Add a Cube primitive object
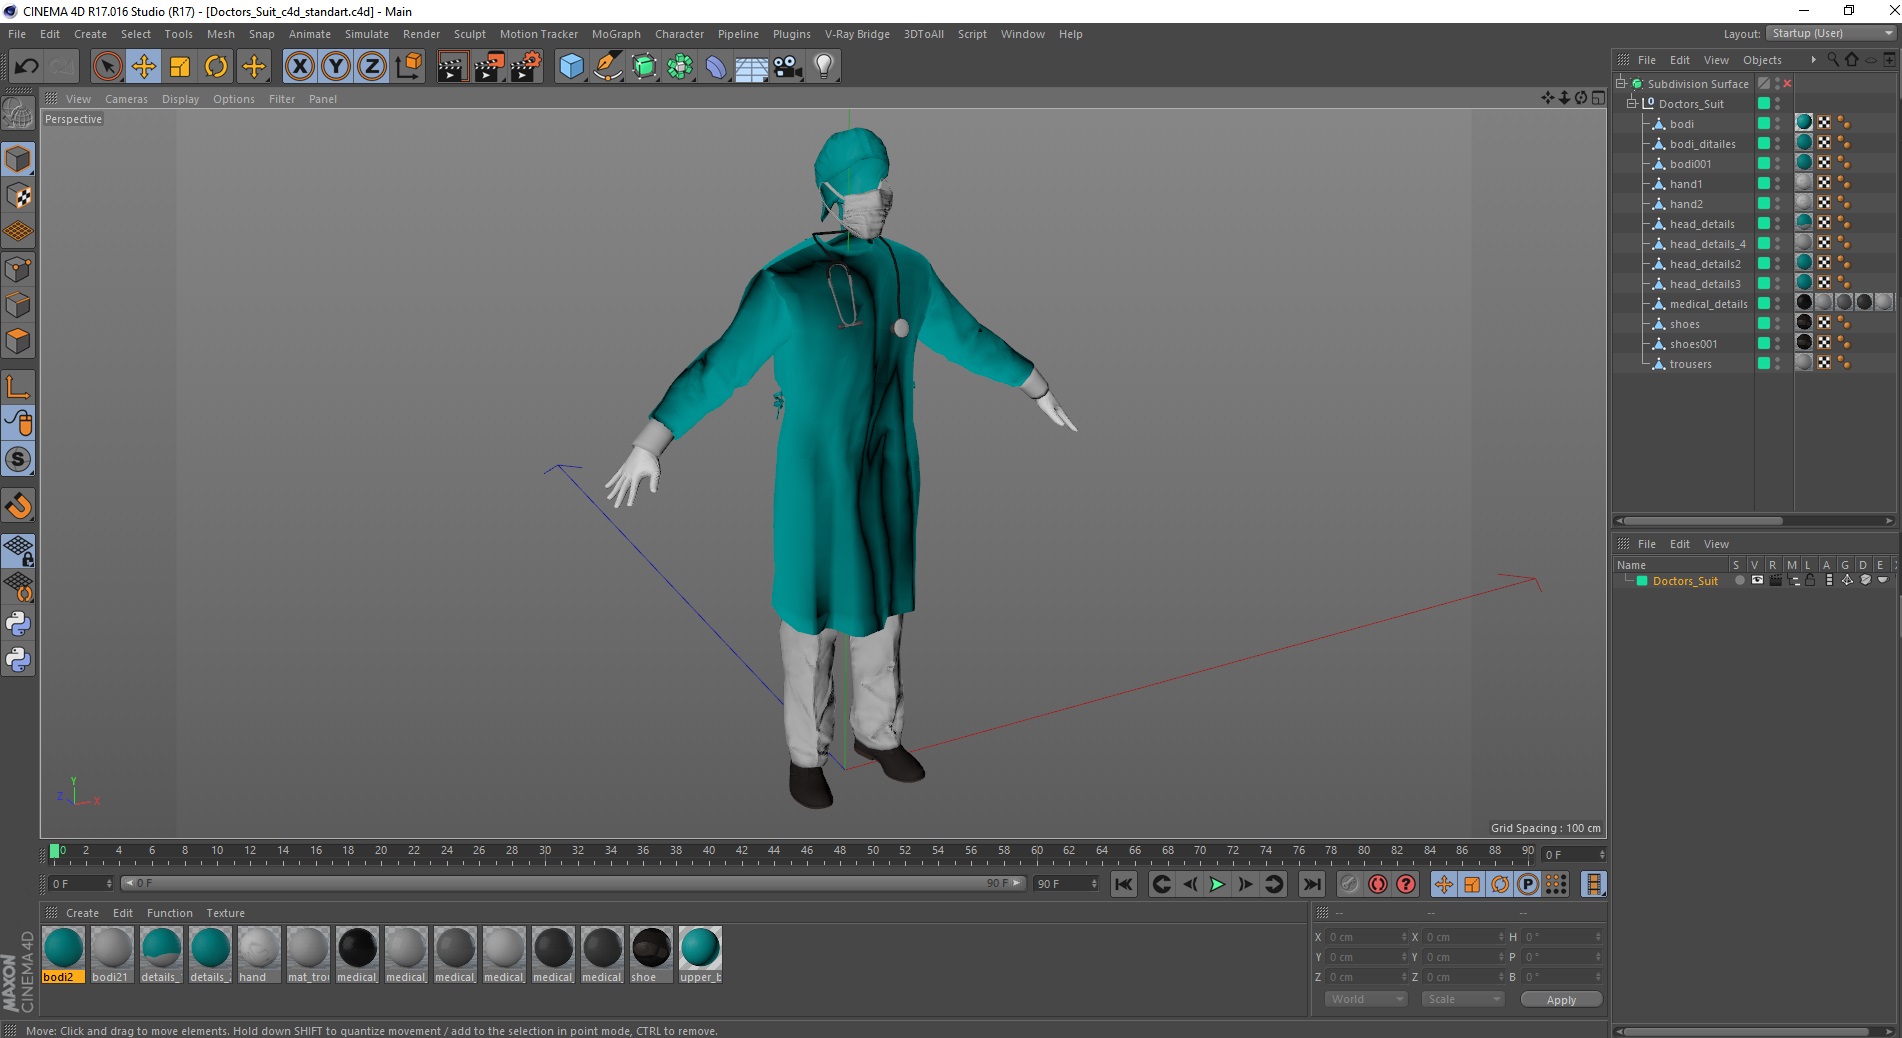1902x1038 pixels. click(571, 67)
